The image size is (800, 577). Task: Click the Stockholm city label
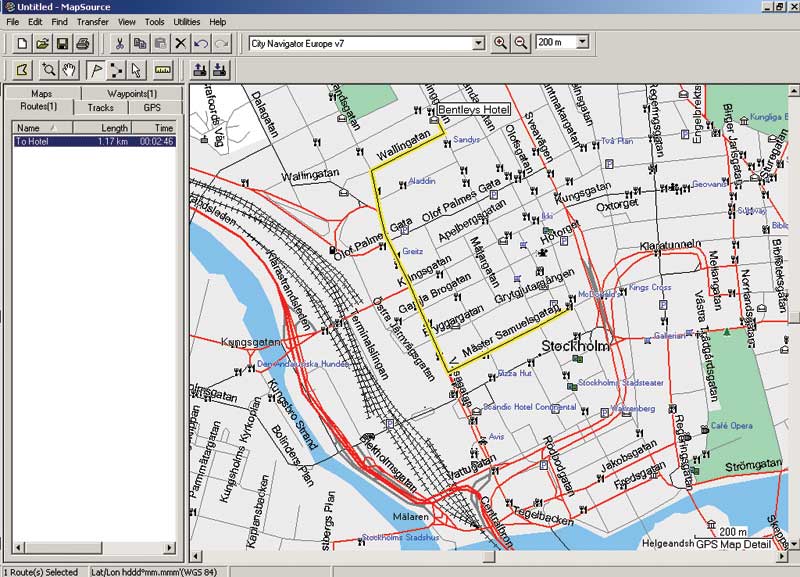coord(575,346)
